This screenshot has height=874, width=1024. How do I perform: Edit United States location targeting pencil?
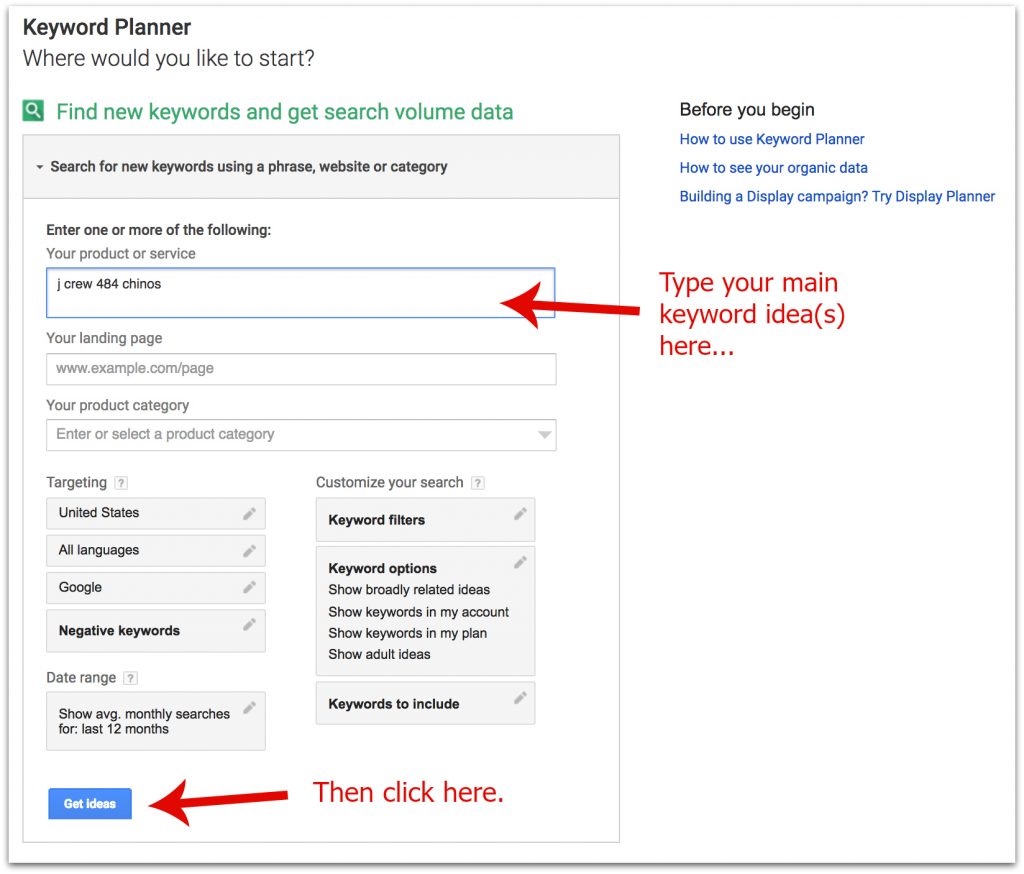coord(249,513)
